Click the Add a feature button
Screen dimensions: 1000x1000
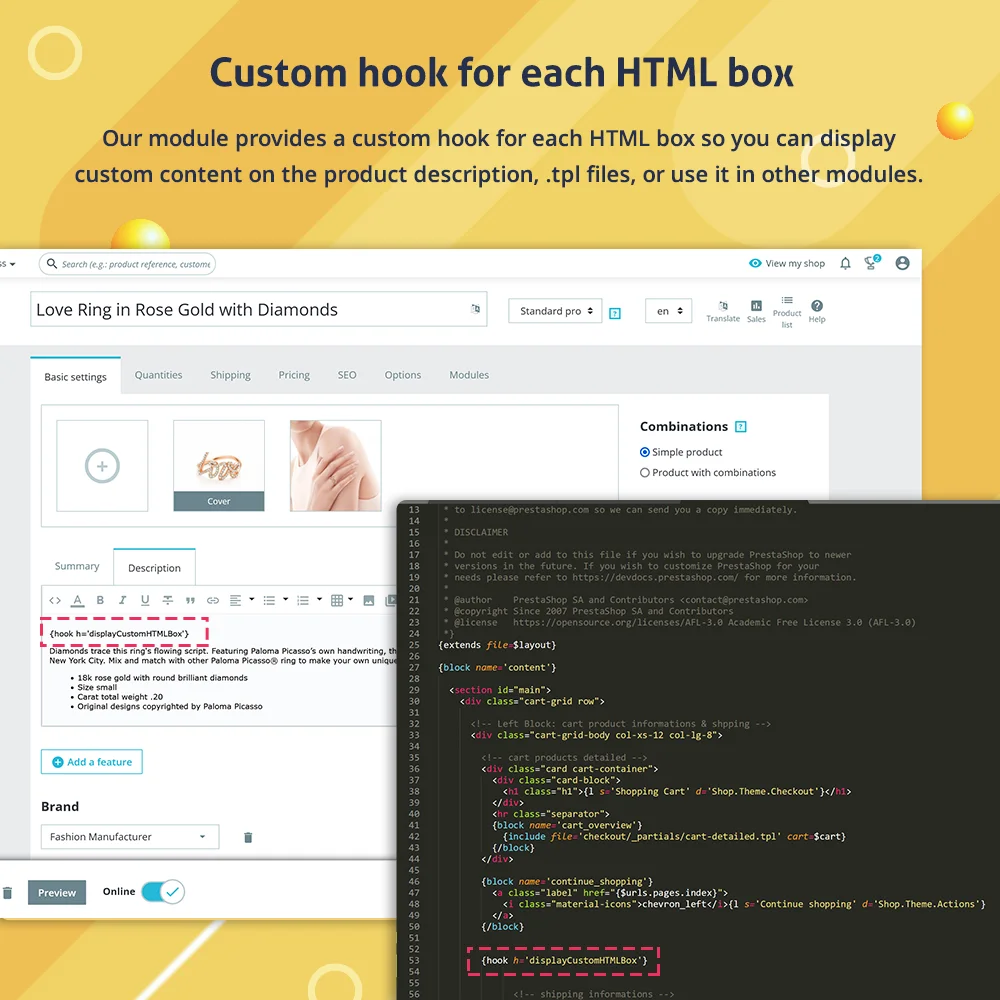tap(91, 762)
